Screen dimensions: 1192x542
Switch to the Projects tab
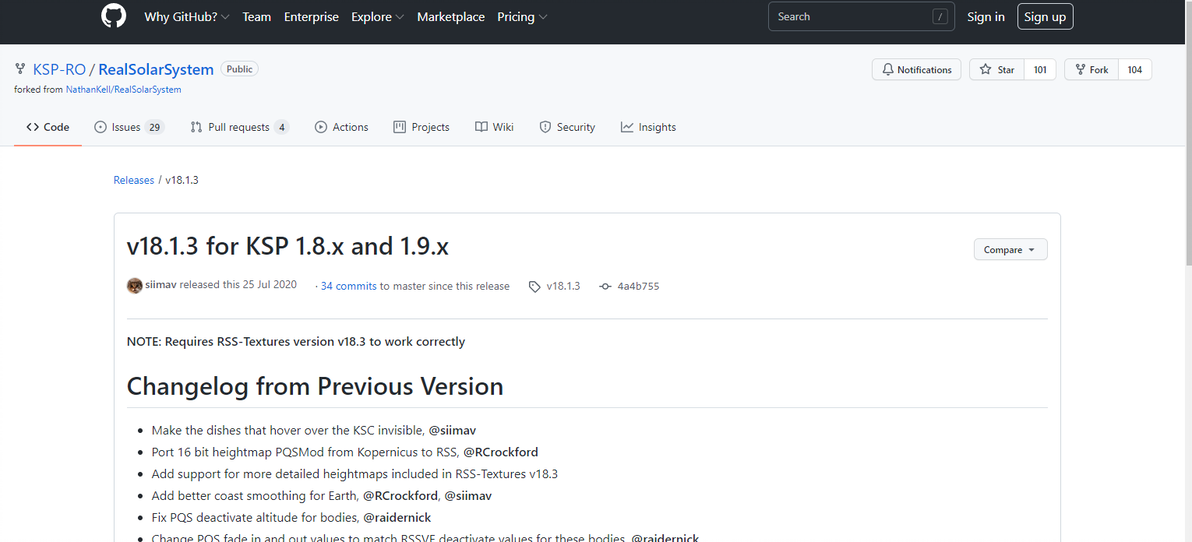(421, 127)
